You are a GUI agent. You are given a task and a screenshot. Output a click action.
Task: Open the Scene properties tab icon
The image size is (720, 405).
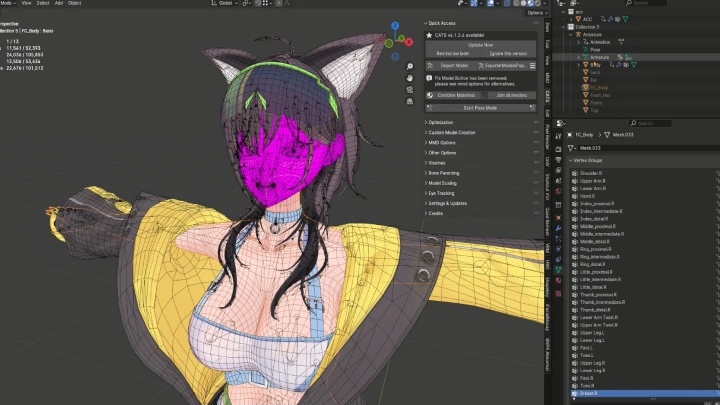(558, 181)
